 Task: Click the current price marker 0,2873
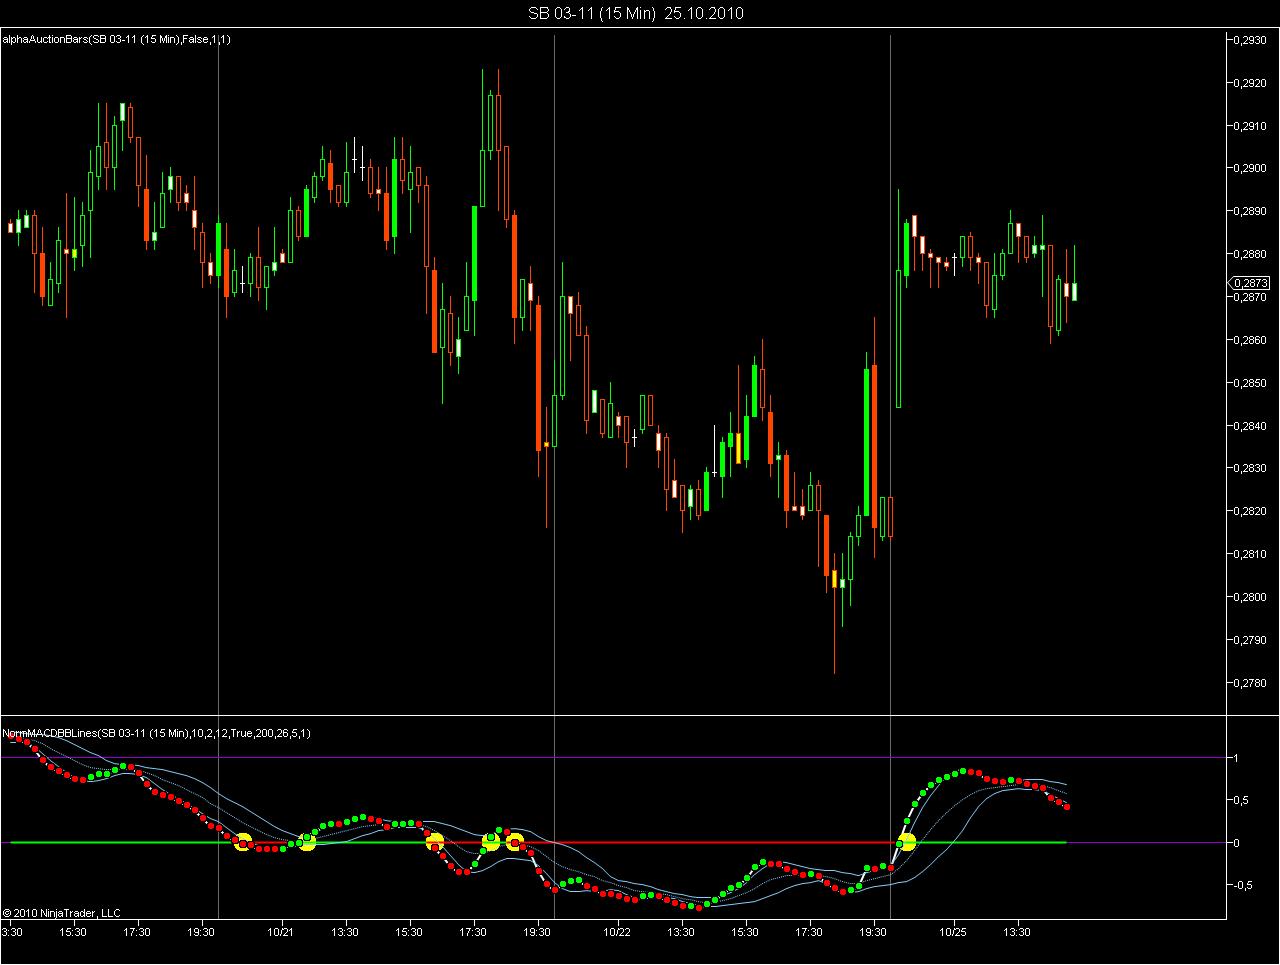pyautogui.click(x=1251, y=283)
